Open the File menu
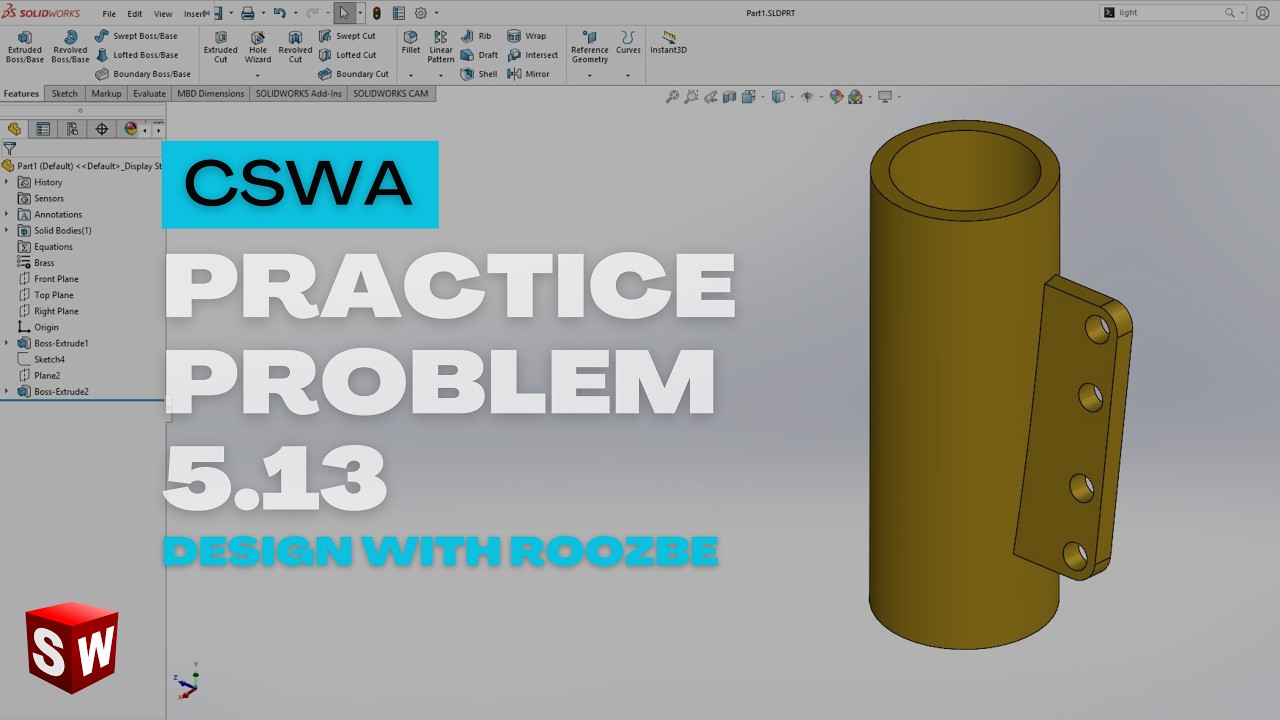The width and height of the screenshot is (1280, 720). pyautogui.click(x=109, y=14)
